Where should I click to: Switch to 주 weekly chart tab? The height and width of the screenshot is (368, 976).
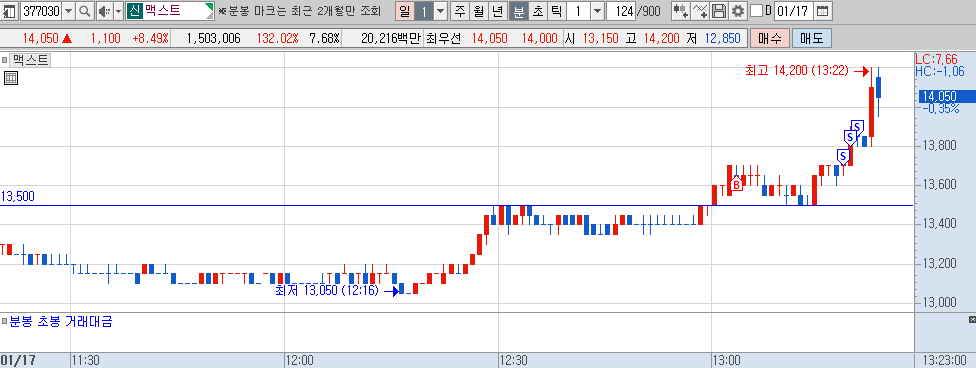tap(460, 11)
